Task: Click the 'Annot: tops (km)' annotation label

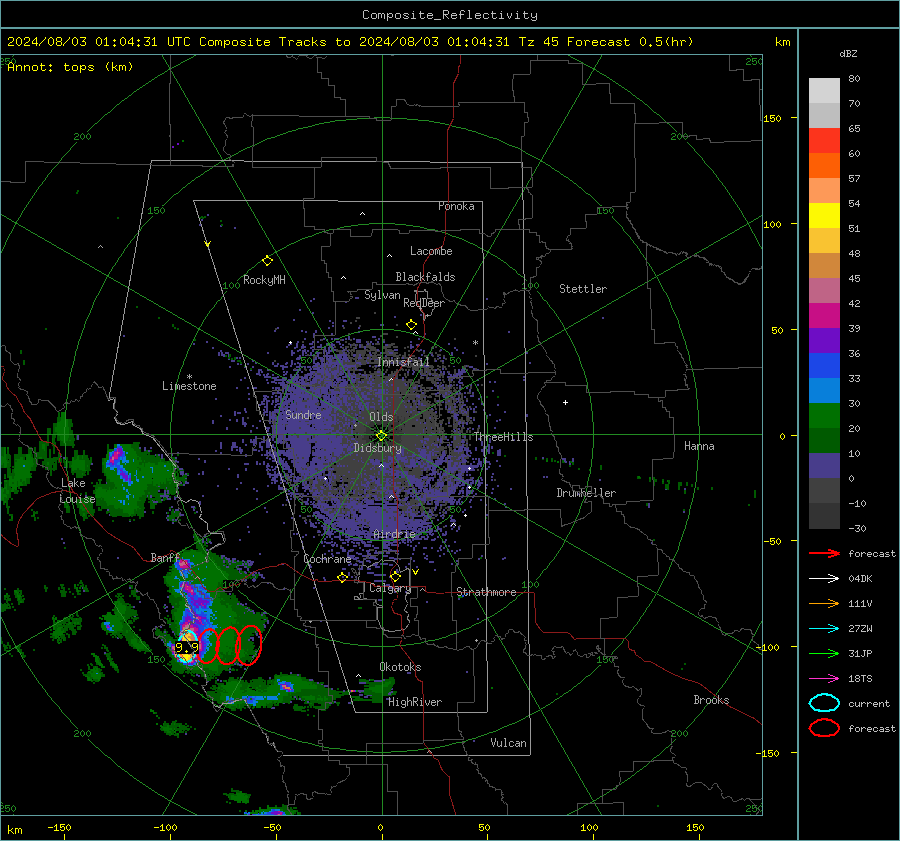Action: 70,67
